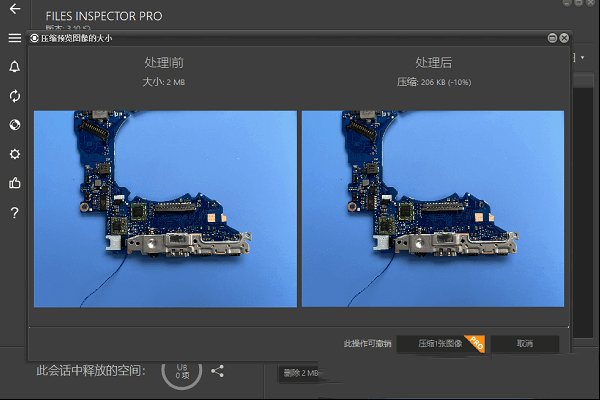The height and width of the screenshot is (400, 600).
Task: Click the 删除 2 MB button
Action: (300, 373)
